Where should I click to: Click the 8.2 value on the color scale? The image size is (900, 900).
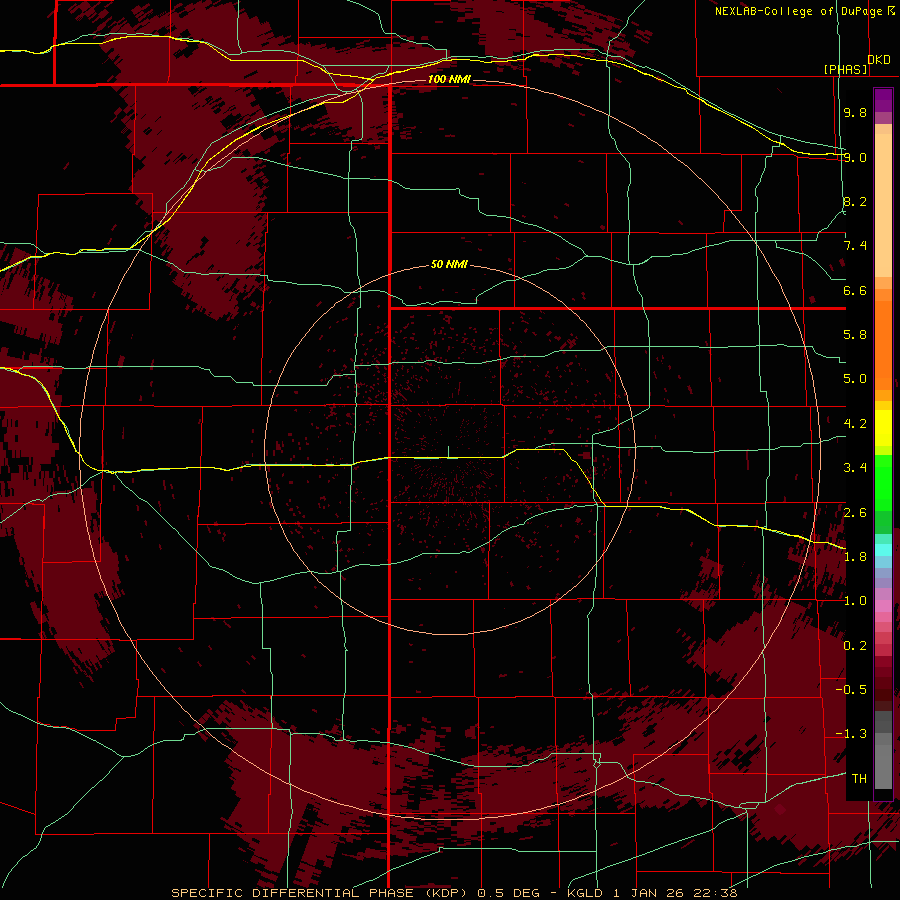pyautogui.click(x=855, y=201)
